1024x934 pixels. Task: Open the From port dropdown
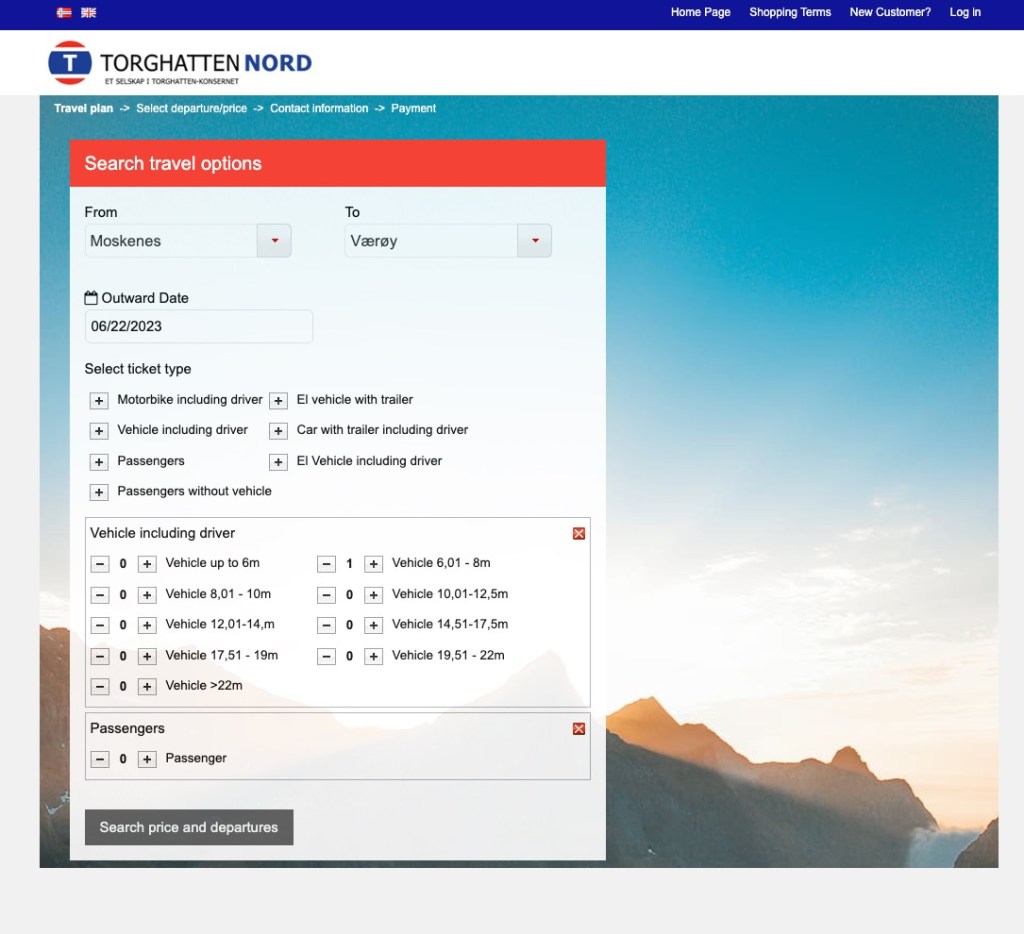coord(274,241)
